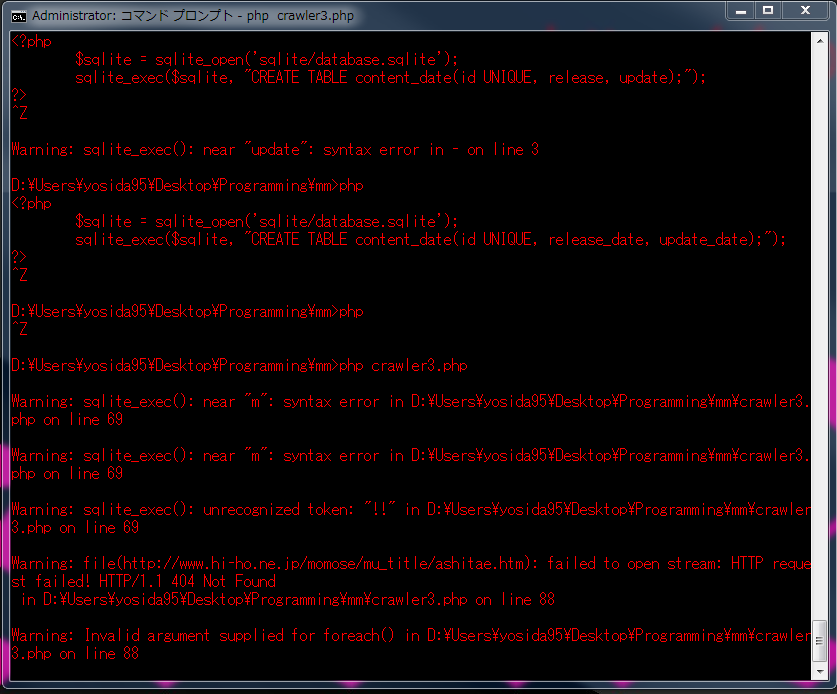Click the 'unrecognized token' warning line
The height and width of the screenshot is (694, 837).
[300, 510]
